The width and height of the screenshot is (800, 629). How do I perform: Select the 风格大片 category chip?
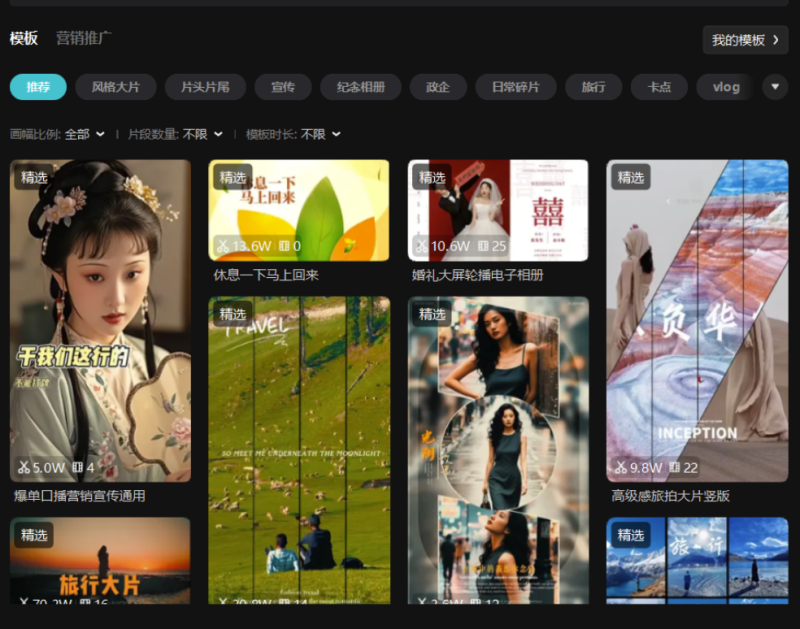(x=116, y=87)
